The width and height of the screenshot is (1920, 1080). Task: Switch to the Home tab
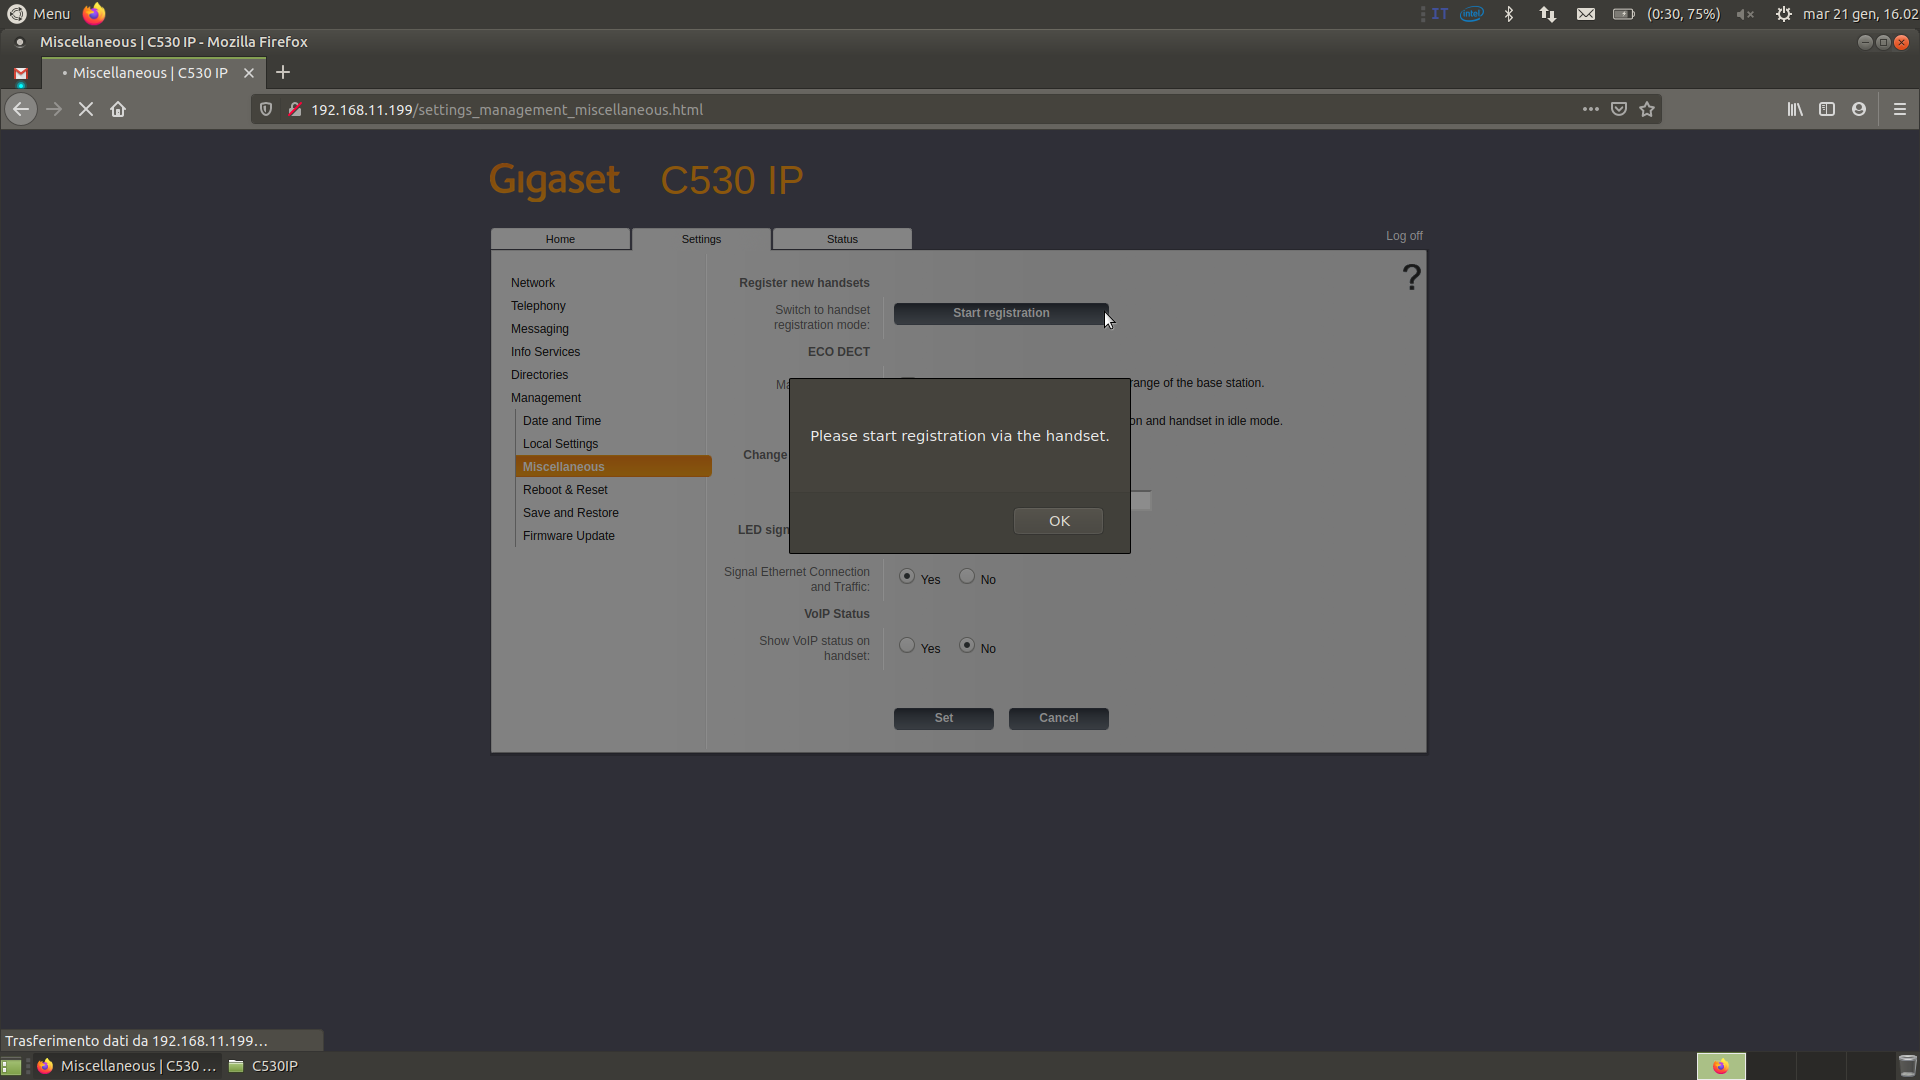(560, 239)
